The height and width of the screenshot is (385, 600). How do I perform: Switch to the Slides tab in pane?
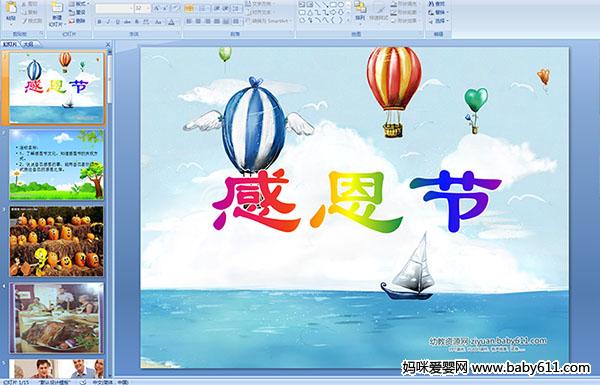point(10,44)
